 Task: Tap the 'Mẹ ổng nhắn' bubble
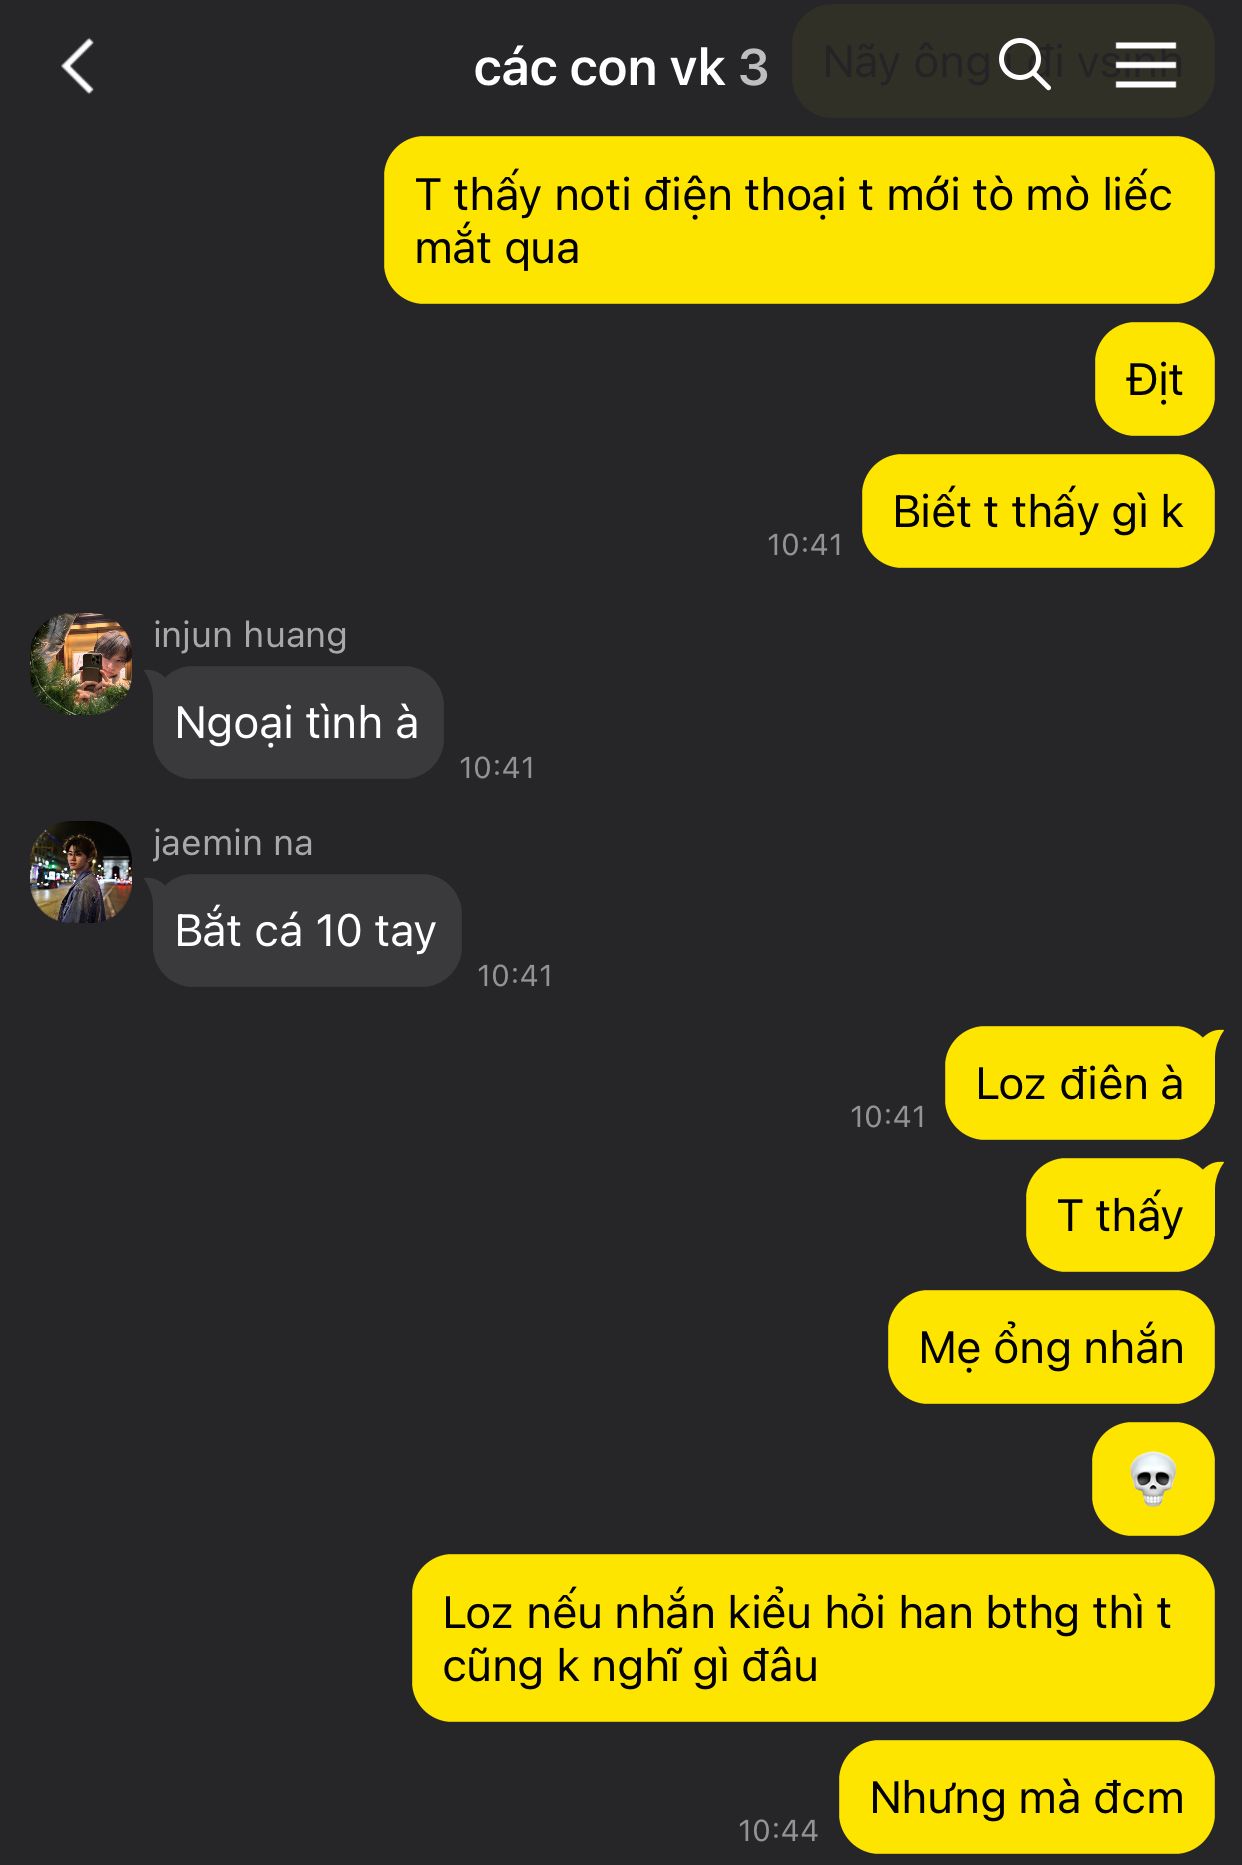coord(1051,1347)
